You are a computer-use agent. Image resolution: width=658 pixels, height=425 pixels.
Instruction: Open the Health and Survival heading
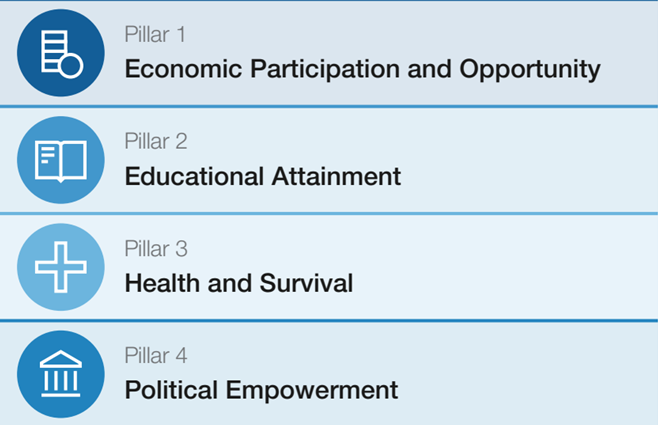coord(238,283)
